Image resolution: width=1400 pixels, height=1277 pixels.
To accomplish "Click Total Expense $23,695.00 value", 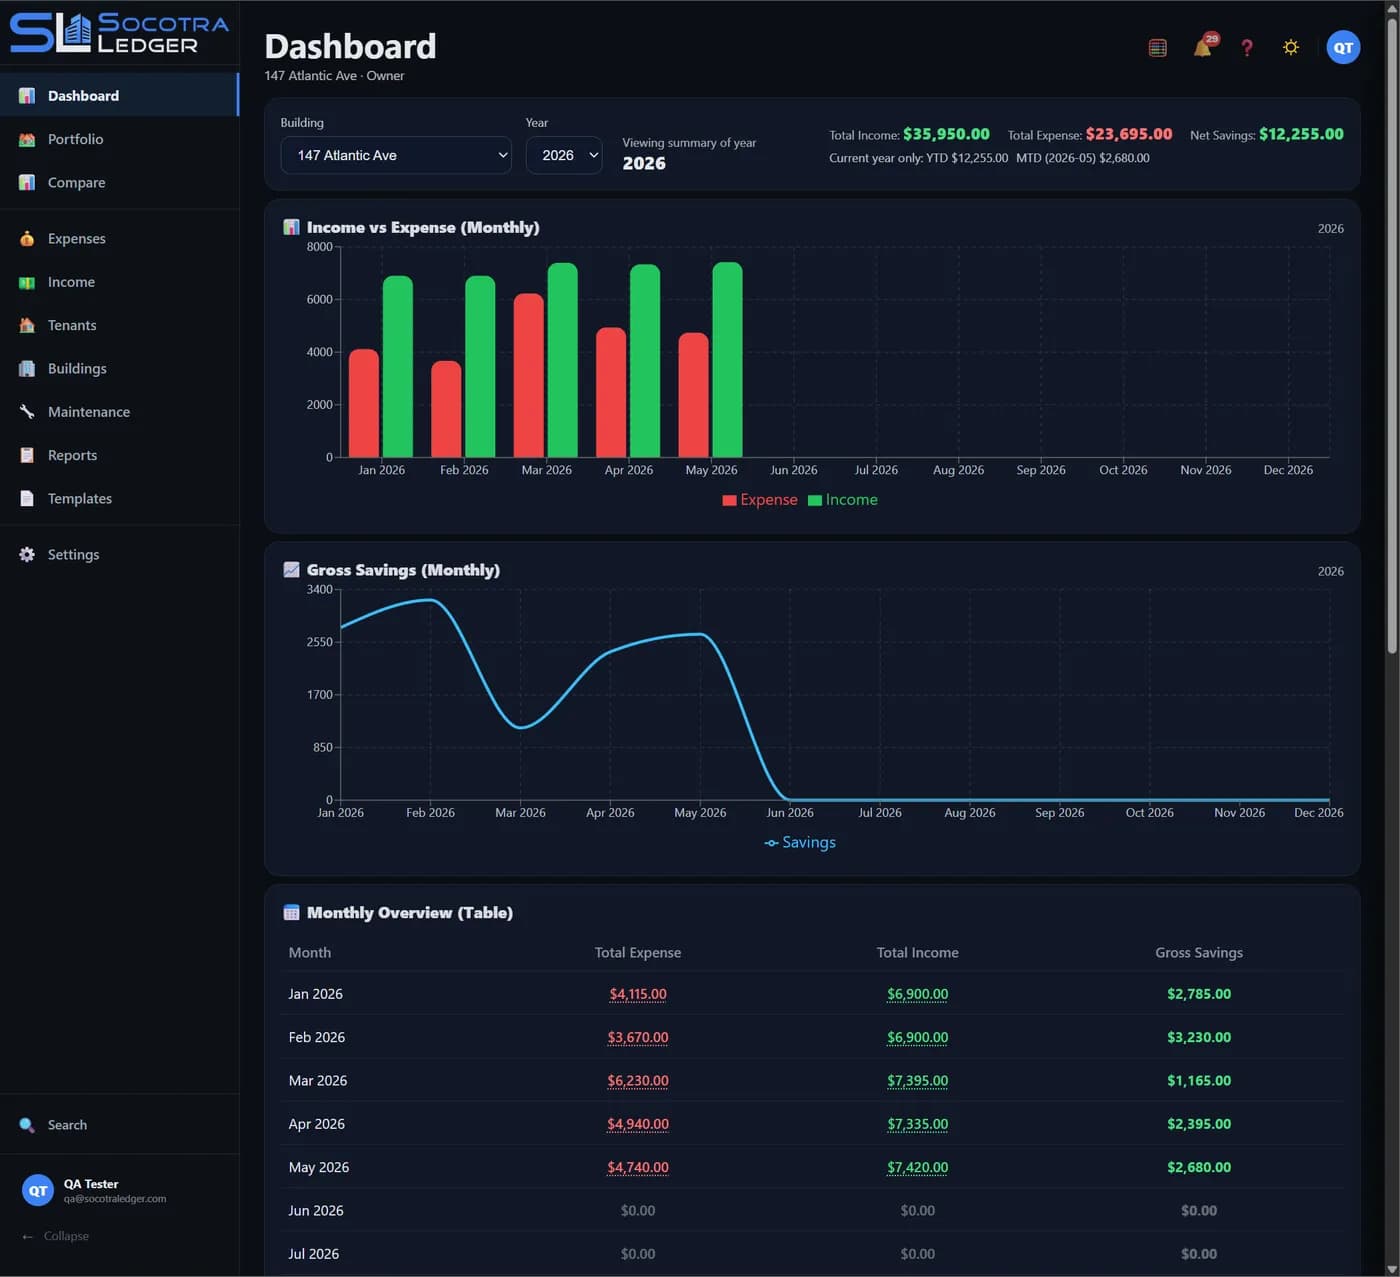I will coord(1129,134).
